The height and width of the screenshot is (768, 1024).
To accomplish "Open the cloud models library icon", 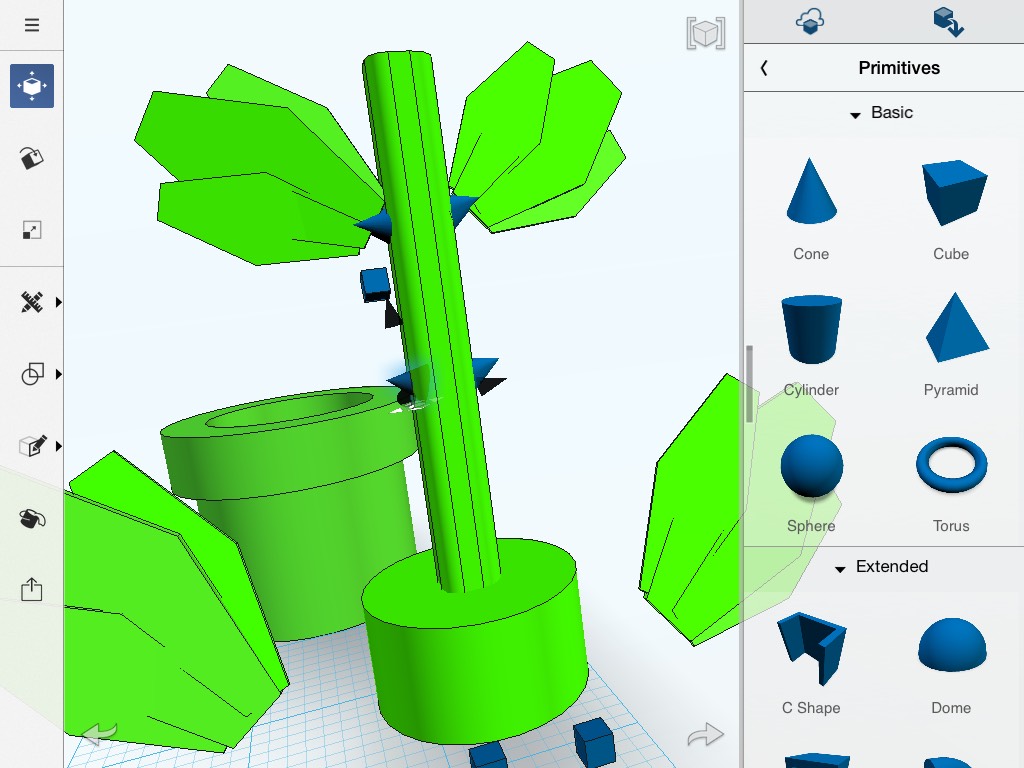I will pyautogui.click(x=810, y=22).
